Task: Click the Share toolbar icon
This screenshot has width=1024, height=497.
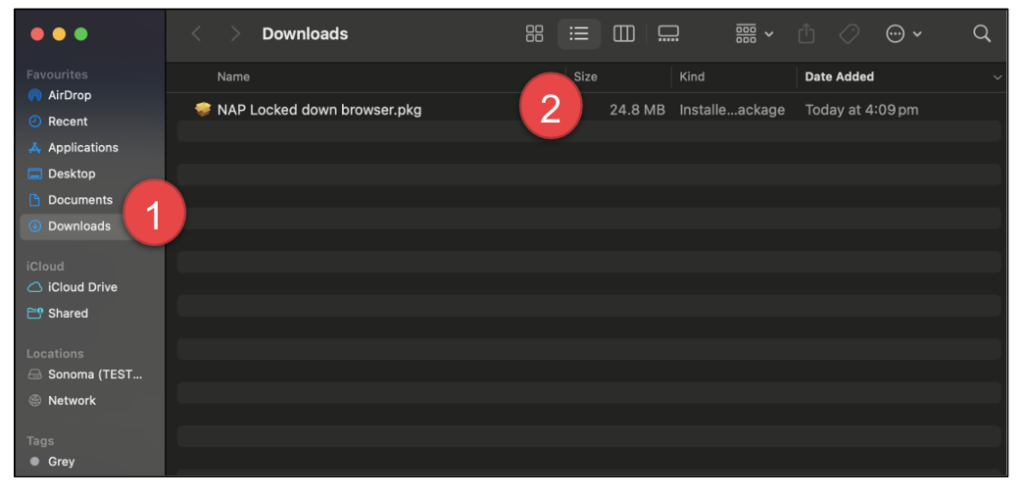Action: point(806,34)
